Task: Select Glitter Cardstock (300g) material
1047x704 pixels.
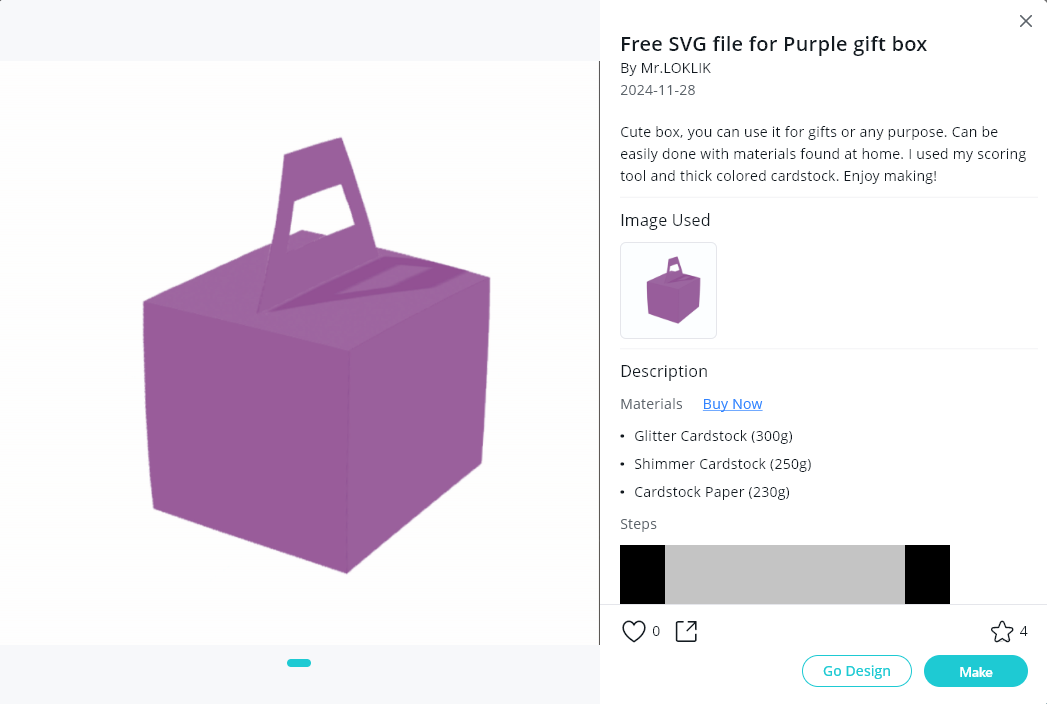Action: (x=713, y=436)
